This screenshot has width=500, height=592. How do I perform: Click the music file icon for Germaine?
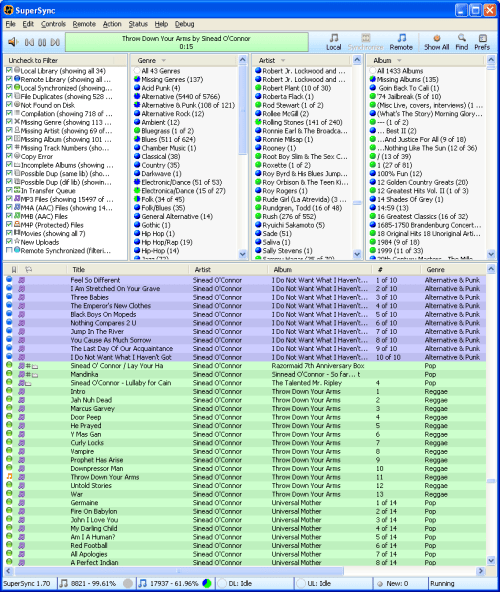click(x=22, y=503)
